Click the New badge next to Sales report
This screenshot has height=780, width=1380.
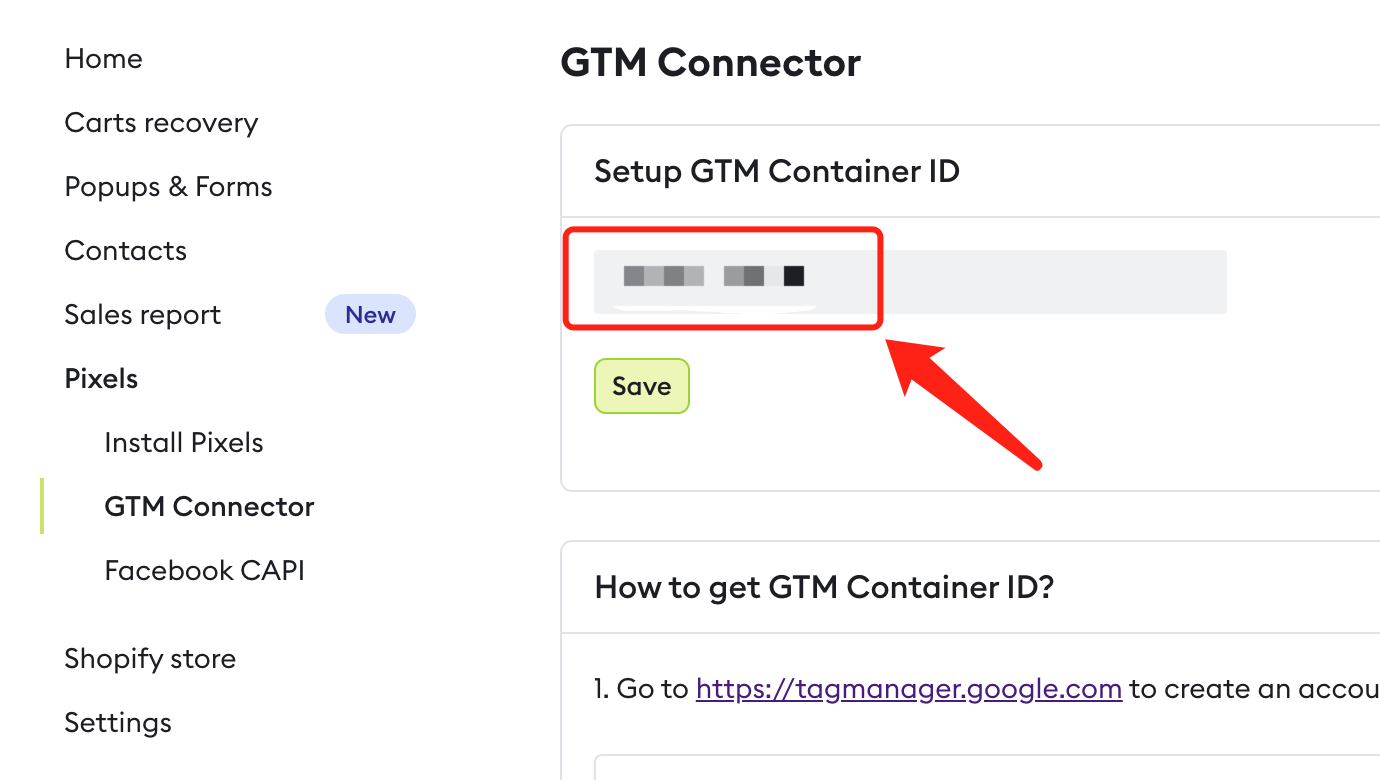[x=370, y=314]
